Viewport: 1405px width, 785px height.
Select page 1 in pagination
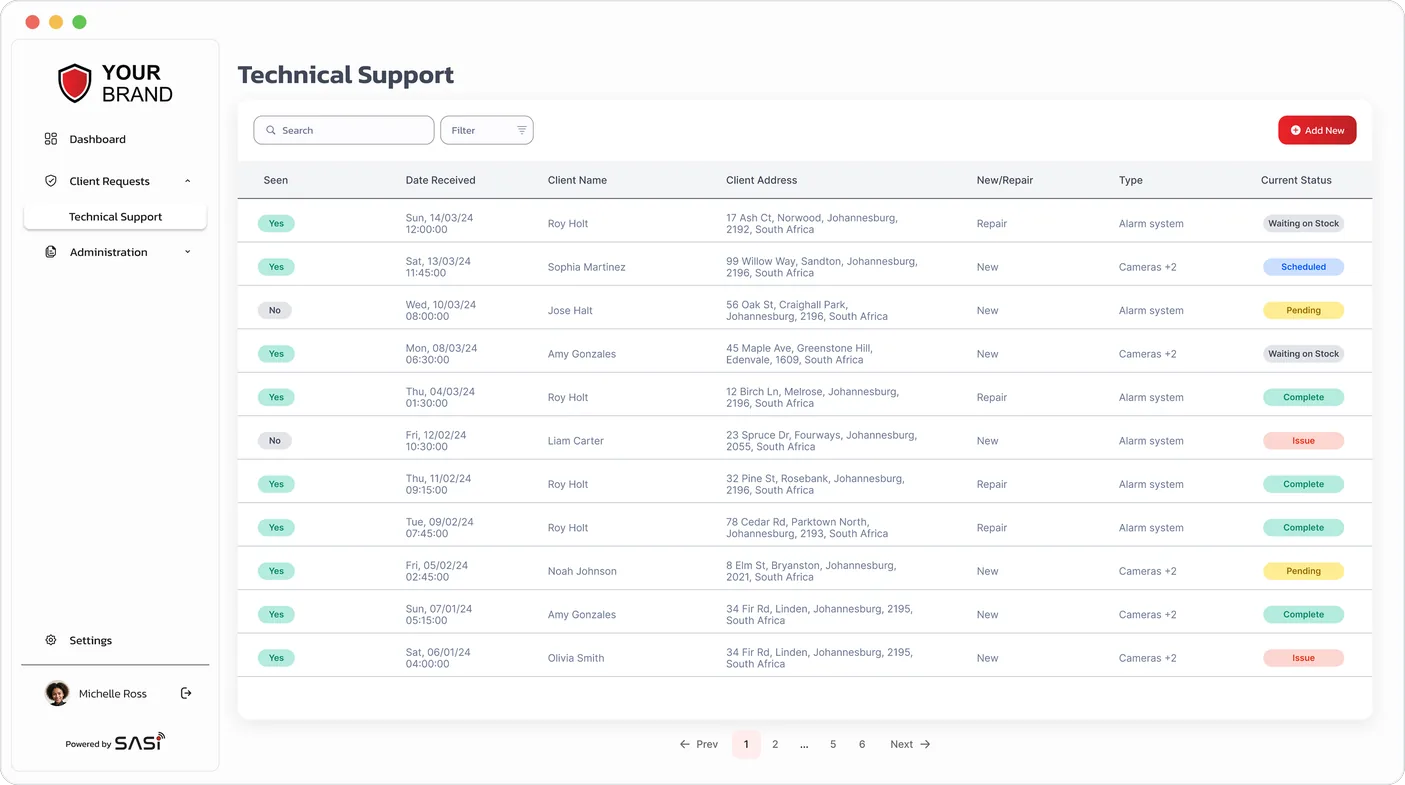pos(746,744)
